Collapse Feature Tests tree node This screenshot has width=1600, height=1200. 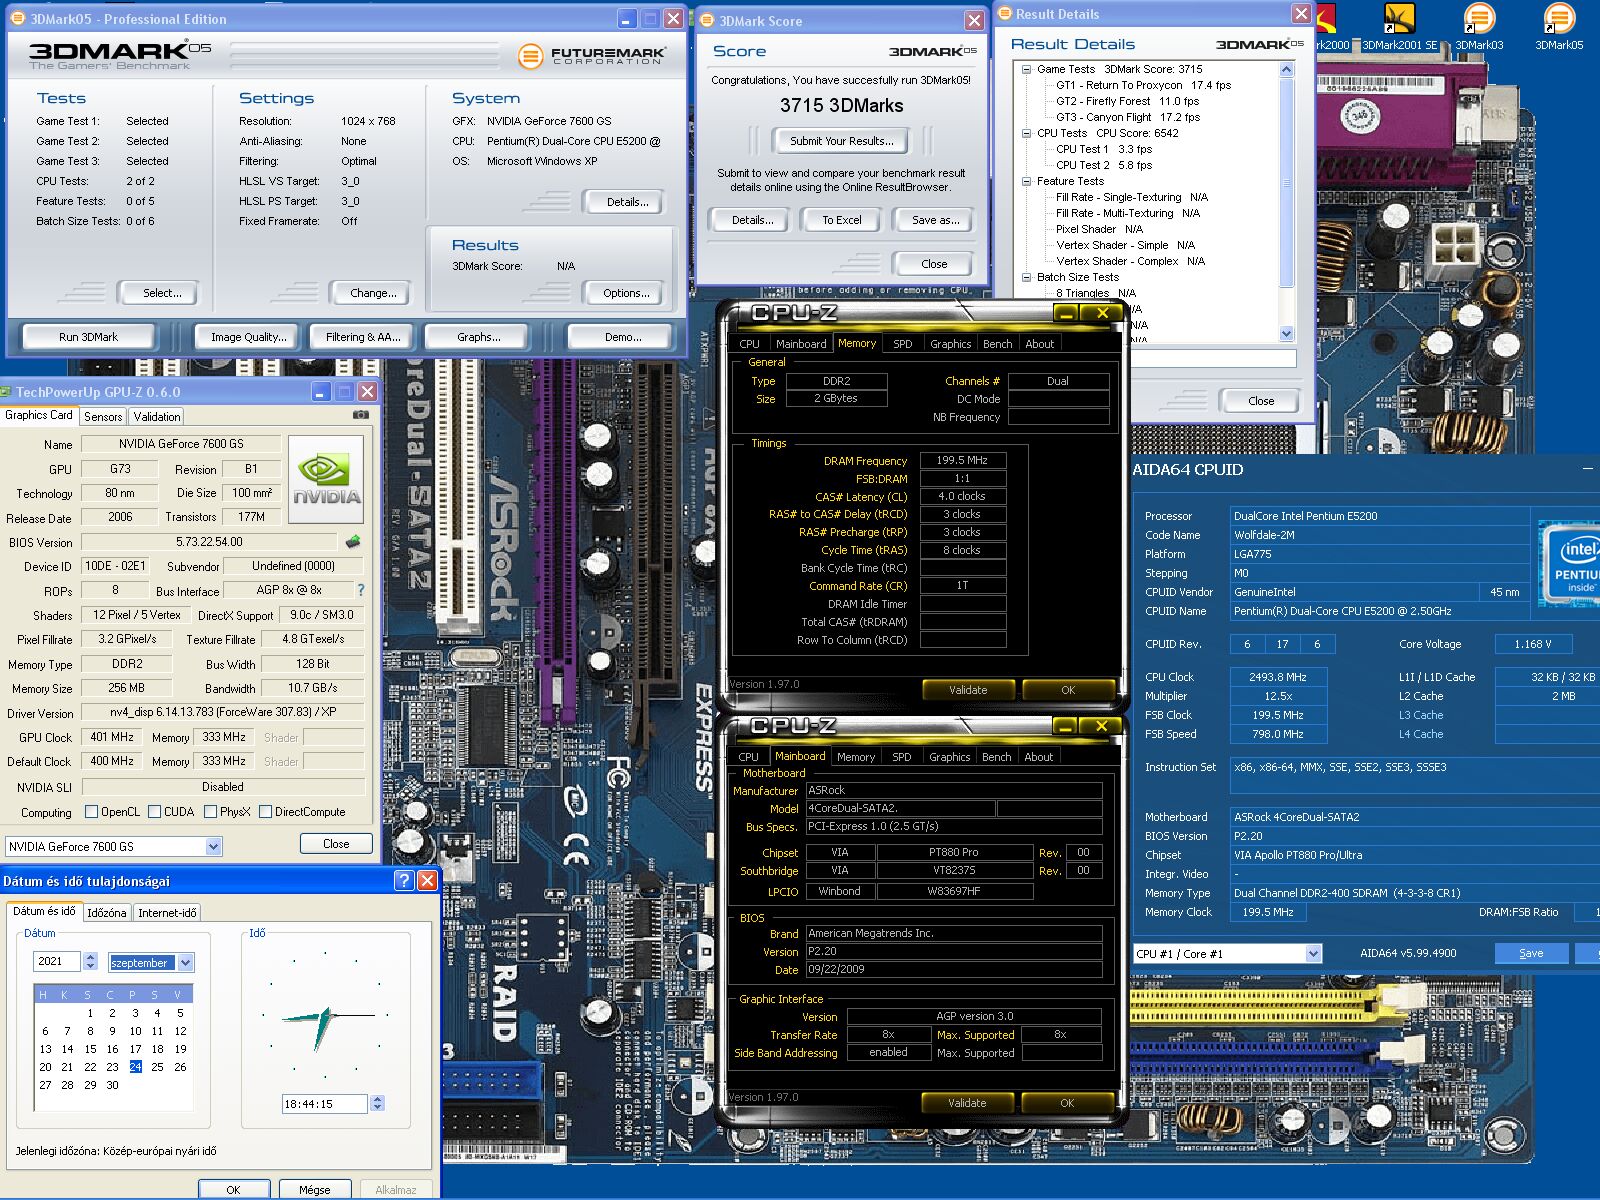(1026, 181)
